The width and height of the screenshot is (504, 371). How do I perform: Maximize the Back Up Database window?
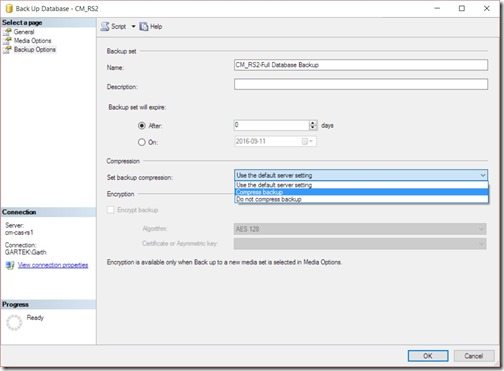pos(462,9)
